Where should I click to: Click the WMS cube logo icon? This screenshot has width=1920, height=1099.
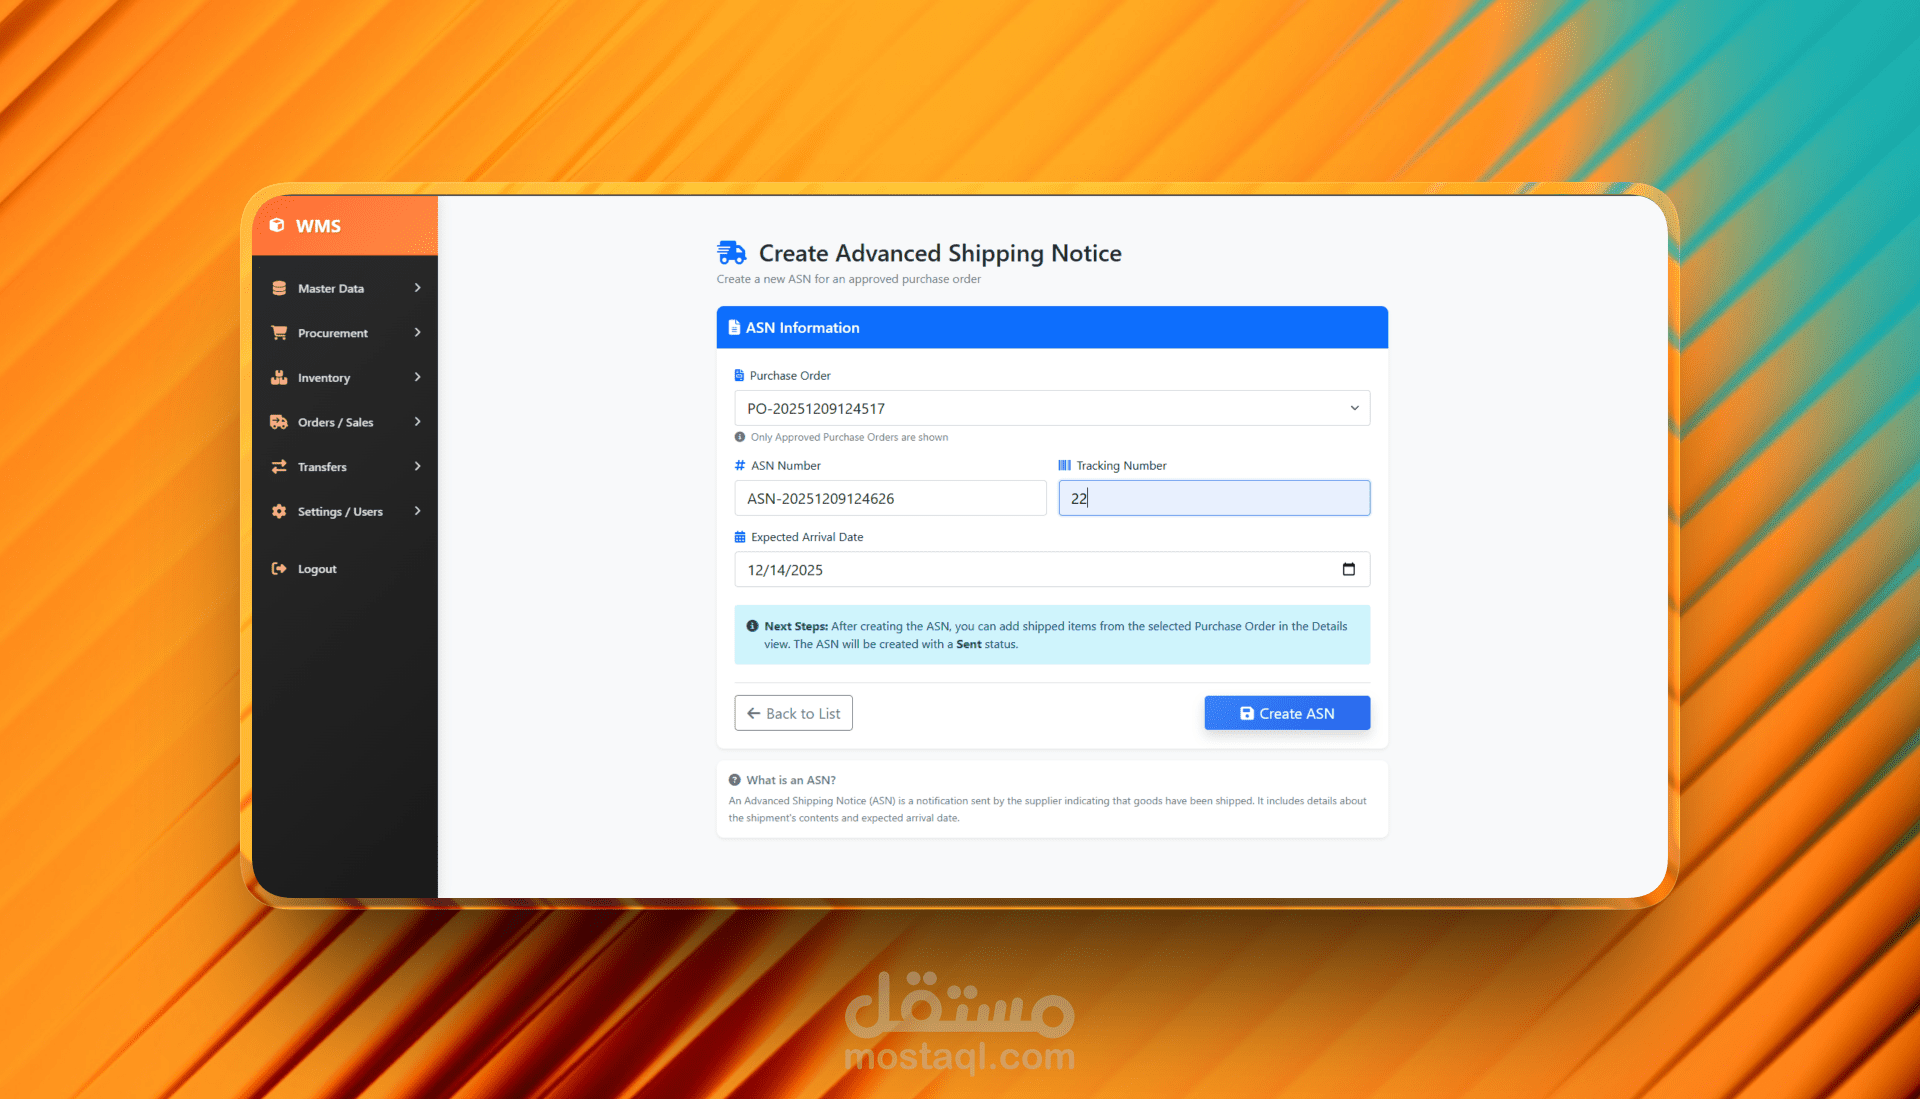tap(277, 226)
